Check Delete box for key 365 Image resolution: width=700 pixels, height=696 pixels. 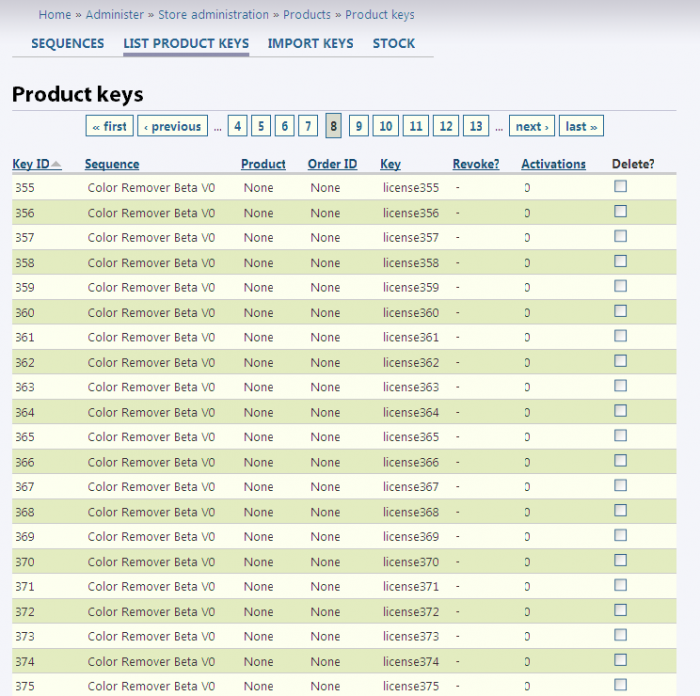(x=621, y=436)
